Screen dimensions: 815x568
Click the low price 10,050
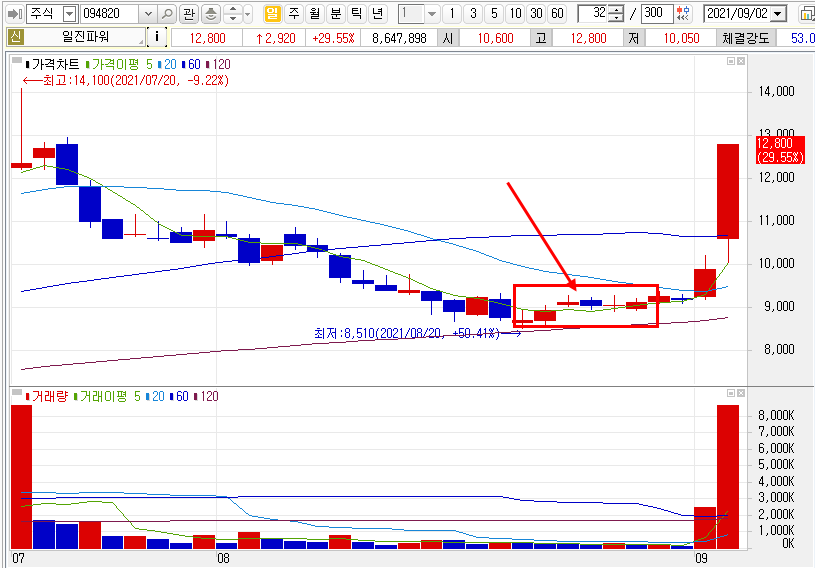point(681,38)
